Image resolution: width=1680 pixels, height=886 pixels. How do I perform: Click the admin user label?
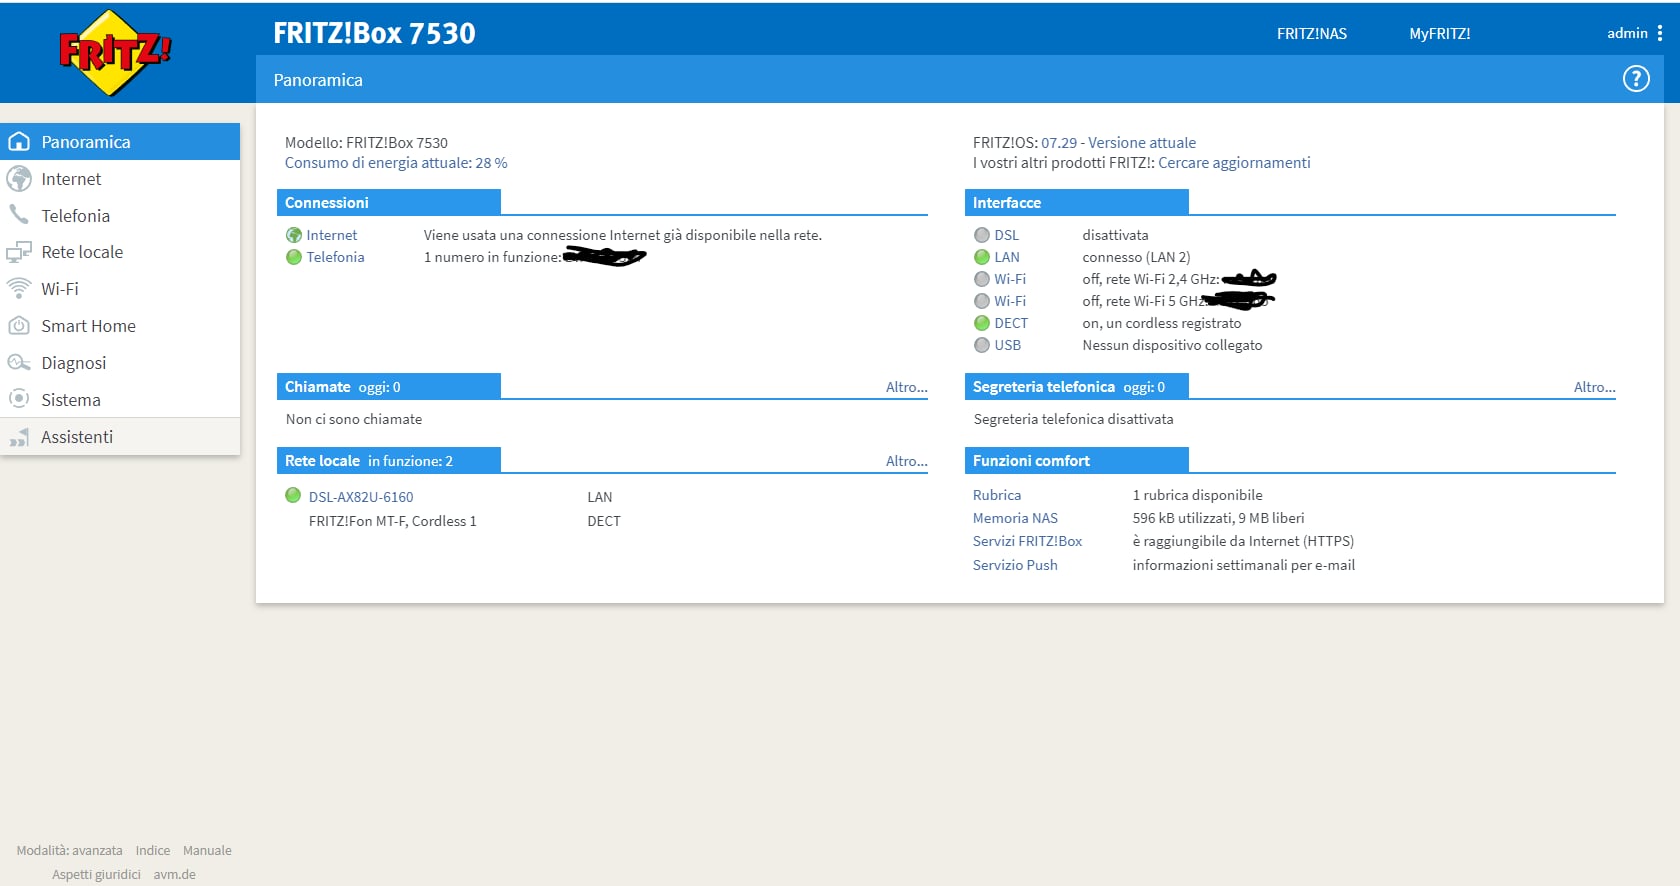coord(1627,33)
